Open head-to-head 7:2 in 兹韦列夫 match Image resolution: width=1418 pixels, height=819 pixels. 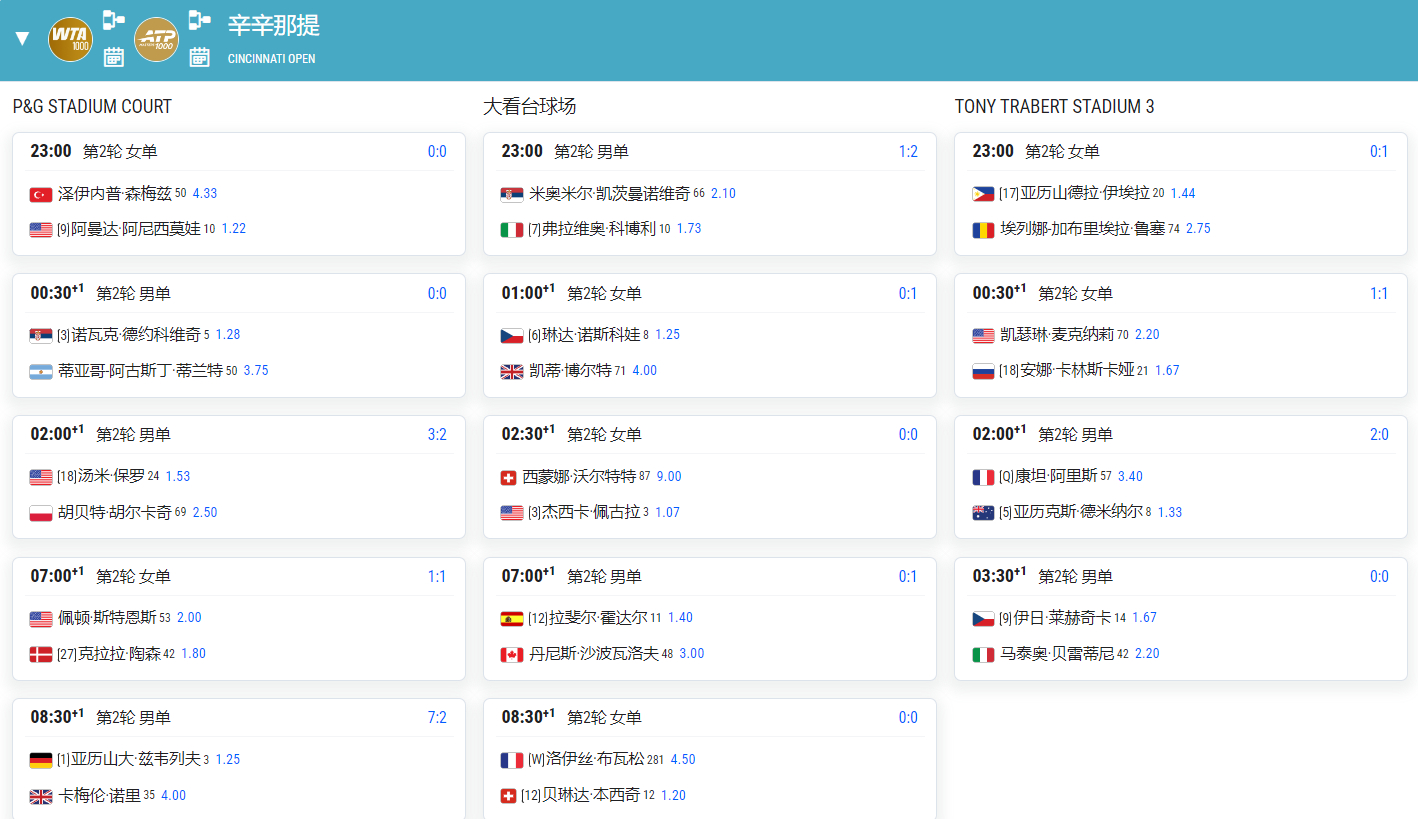437,718
